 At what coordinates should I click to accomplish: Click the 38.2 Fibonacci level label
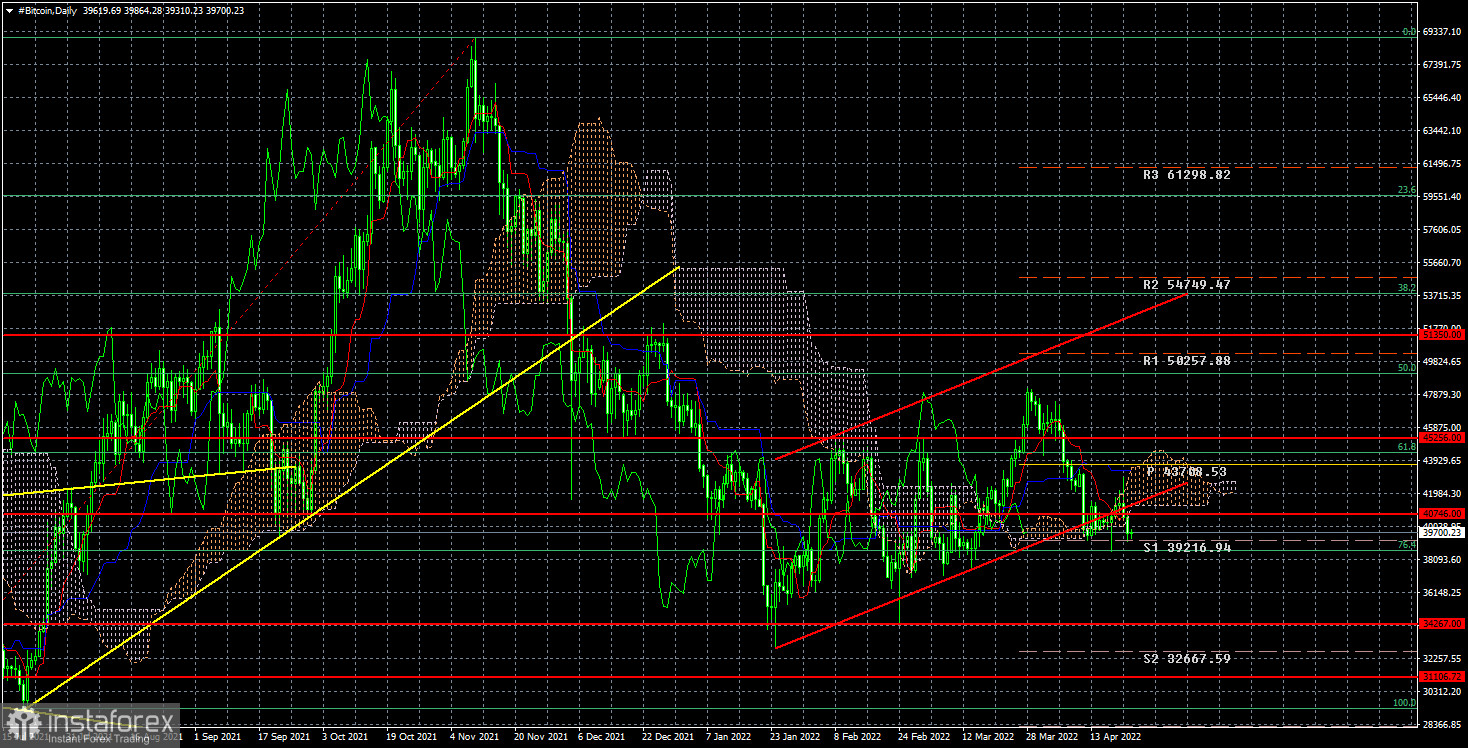click(x=1406, y=288)
